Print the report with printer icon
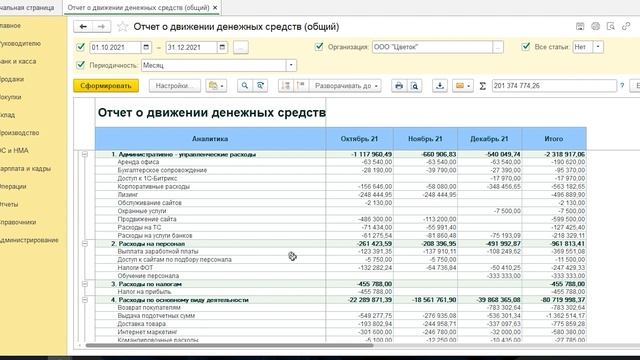The height and width of the screenshot is (360, 640). coord(399,86)
